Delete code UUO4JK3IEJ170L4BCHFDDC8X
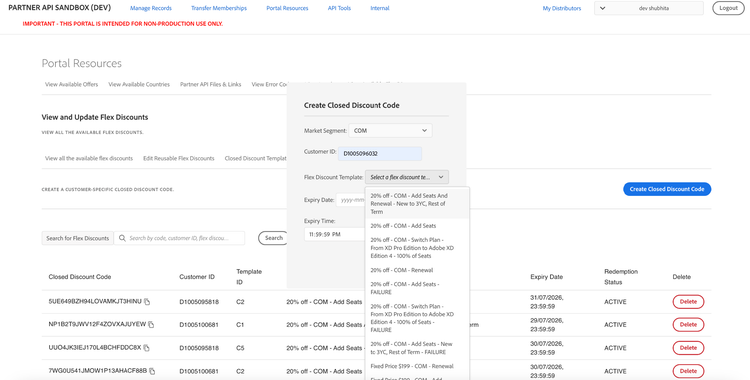 (688, 348)
